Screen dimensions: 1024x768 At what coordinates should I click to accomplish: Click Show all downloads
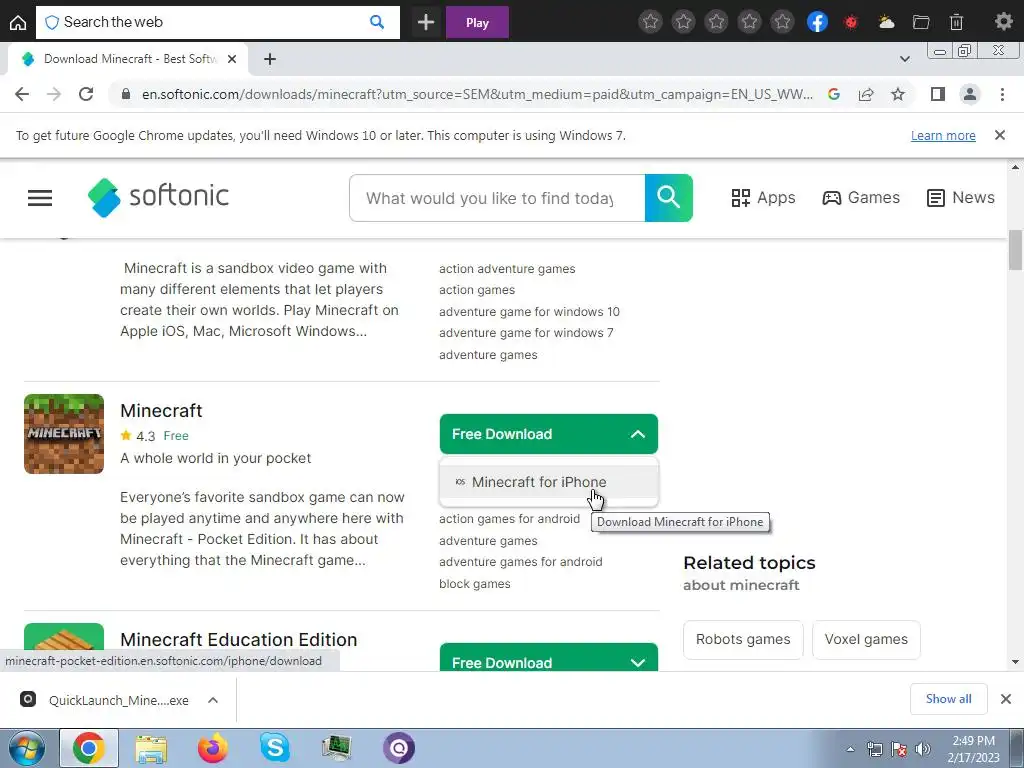click(x=948, y=699)
